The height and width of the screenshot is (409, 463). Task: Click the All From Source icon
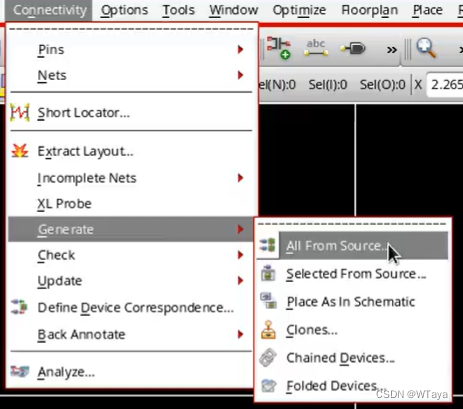(x=268, y=245)
